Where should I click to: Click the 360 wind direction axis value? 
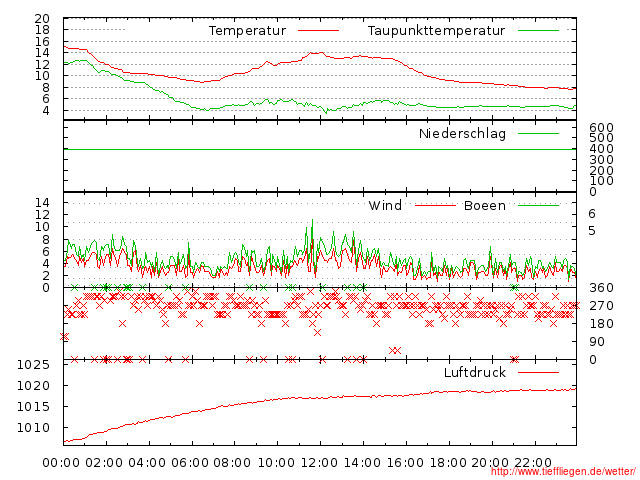601,288
